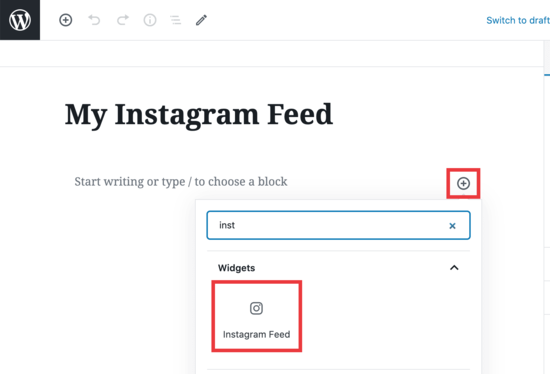Click the Instagram camera glyph icon
This screenshot has height=374, width=550.
(x=256, y=308)
